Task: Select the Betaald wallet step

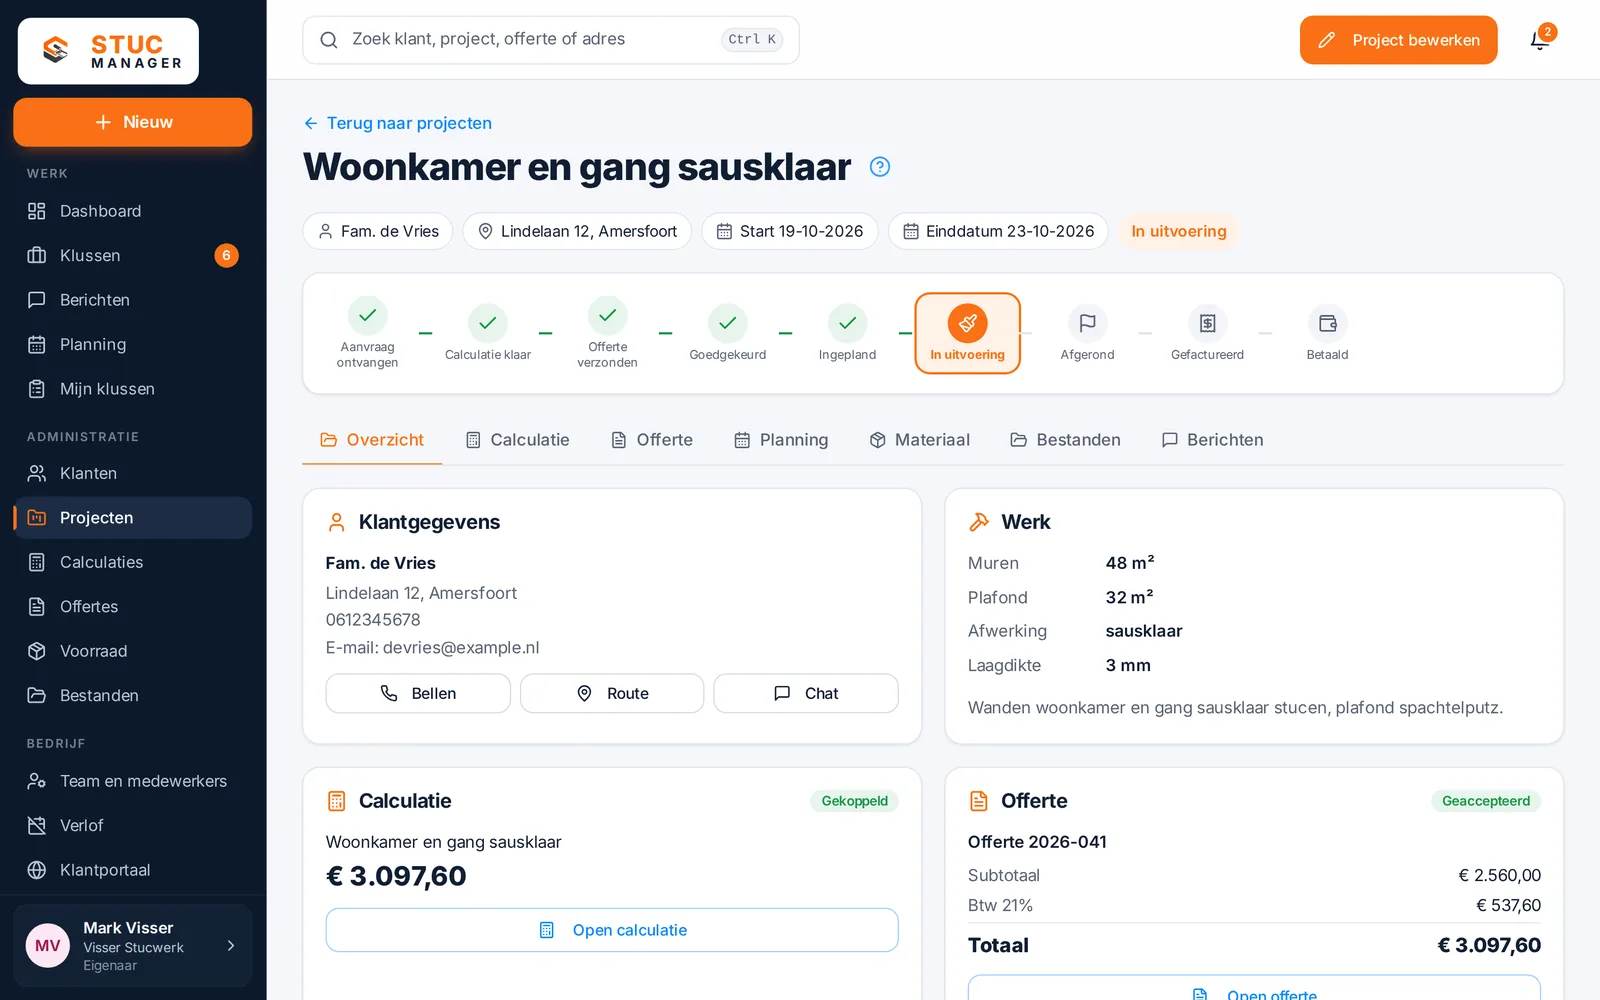Action: click(1327, 333)
